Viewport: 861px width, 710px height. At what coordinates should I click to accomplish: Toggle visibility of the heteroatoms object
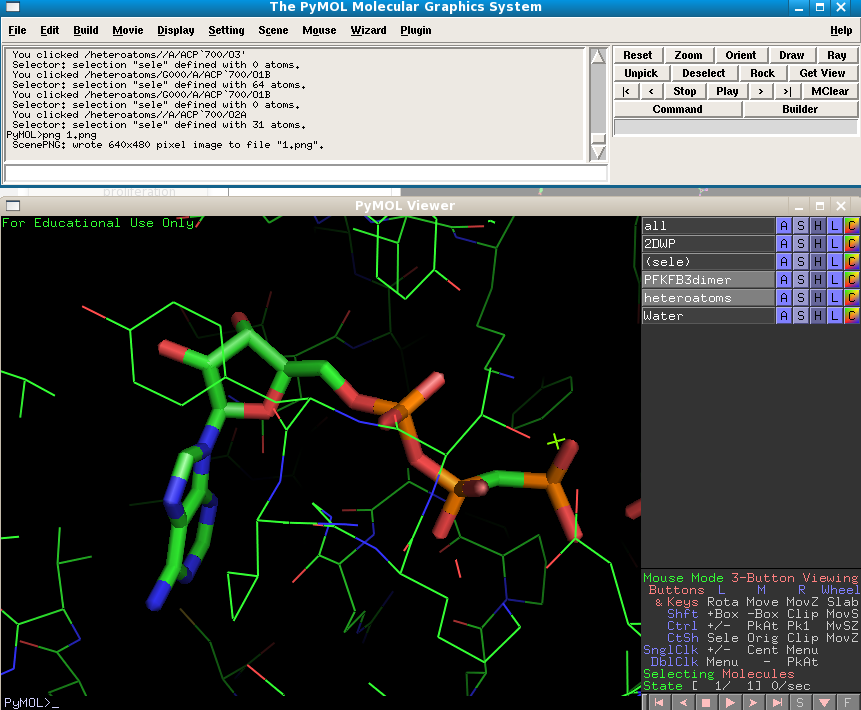(708, 298)
